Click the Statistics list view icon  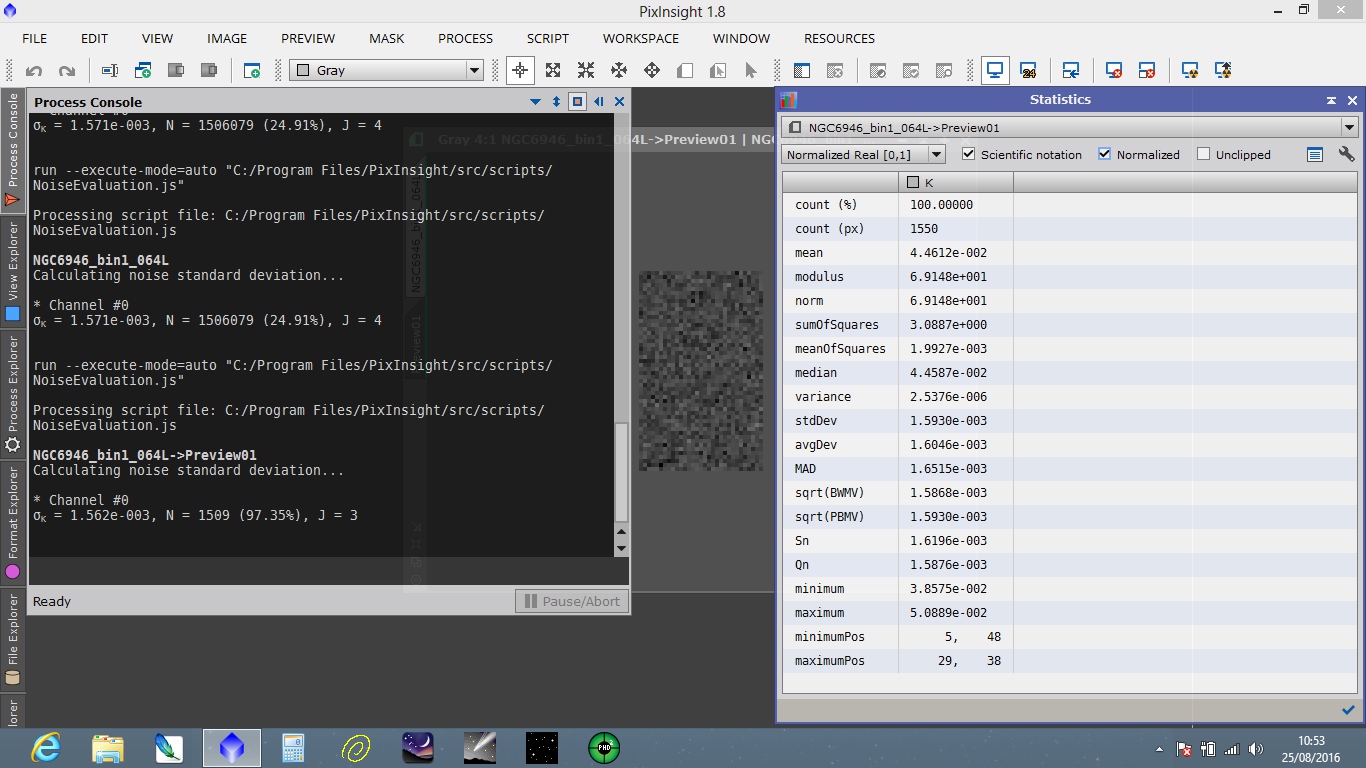coord(1315,154)
